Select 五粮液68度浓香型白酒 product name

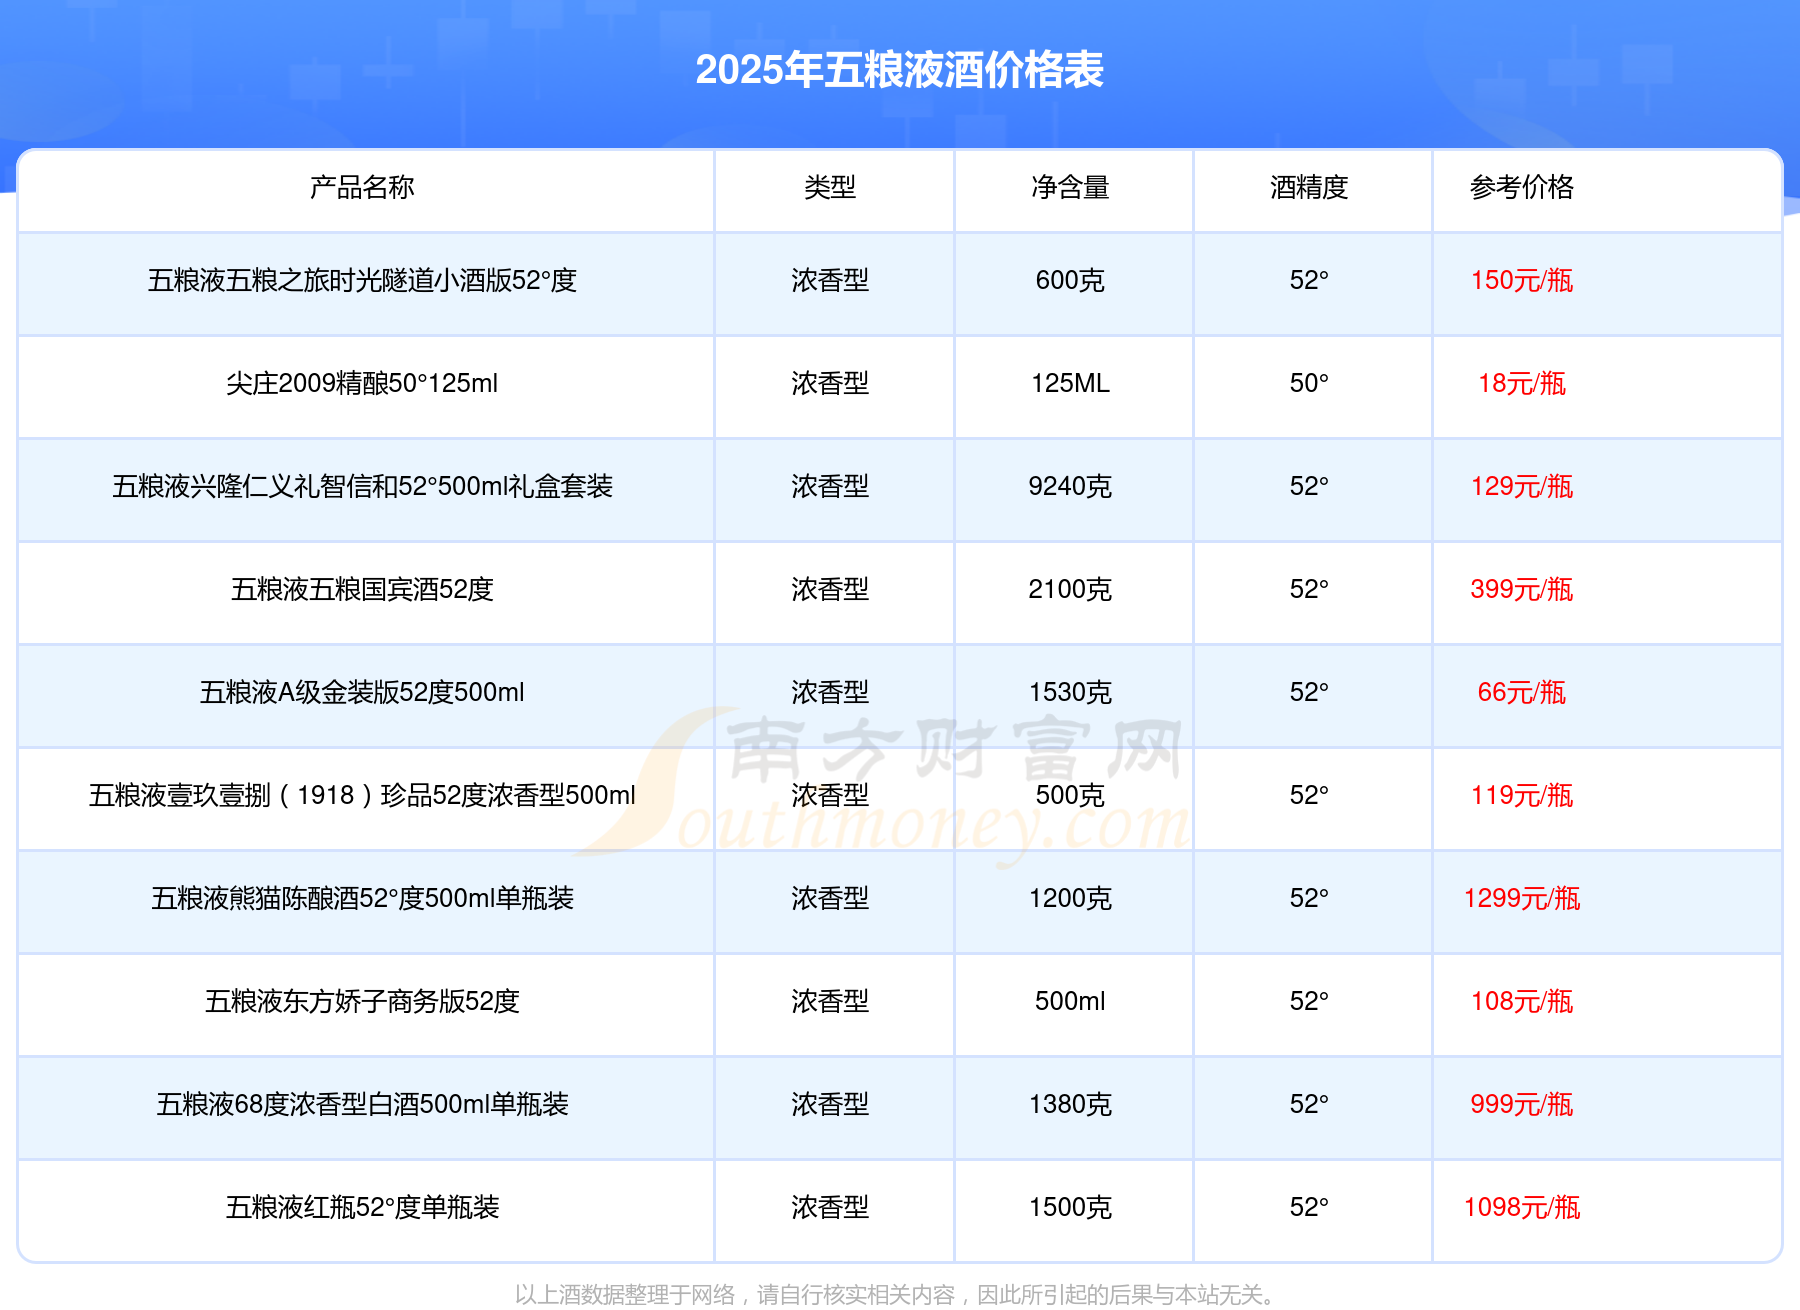[x=362, y=1104]
